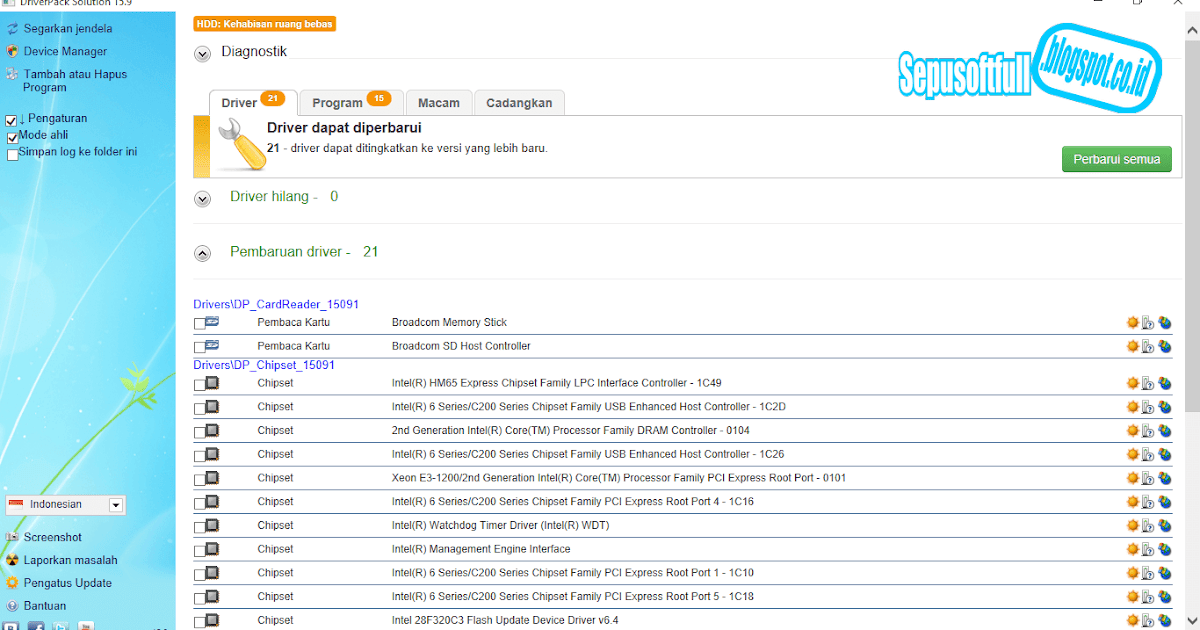Click globe icon for USB Enhanced Host Controller 1C26

pos(1165,454)
